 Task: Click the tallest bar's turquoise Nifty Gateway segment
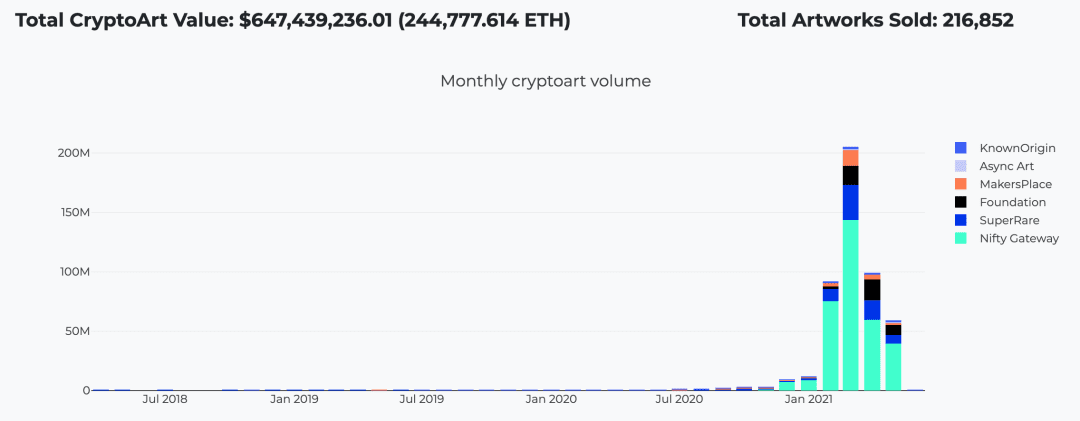[x=850, y=305]
